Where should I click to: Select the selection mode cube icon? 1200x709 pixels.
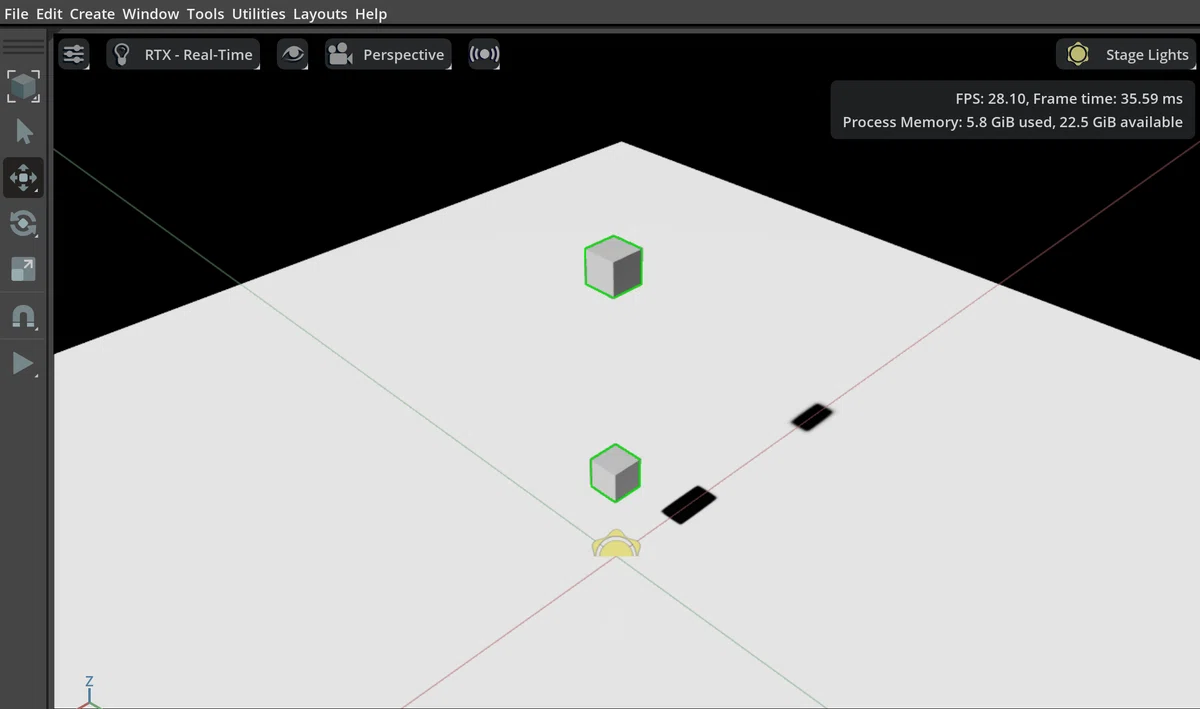[23, 86]
